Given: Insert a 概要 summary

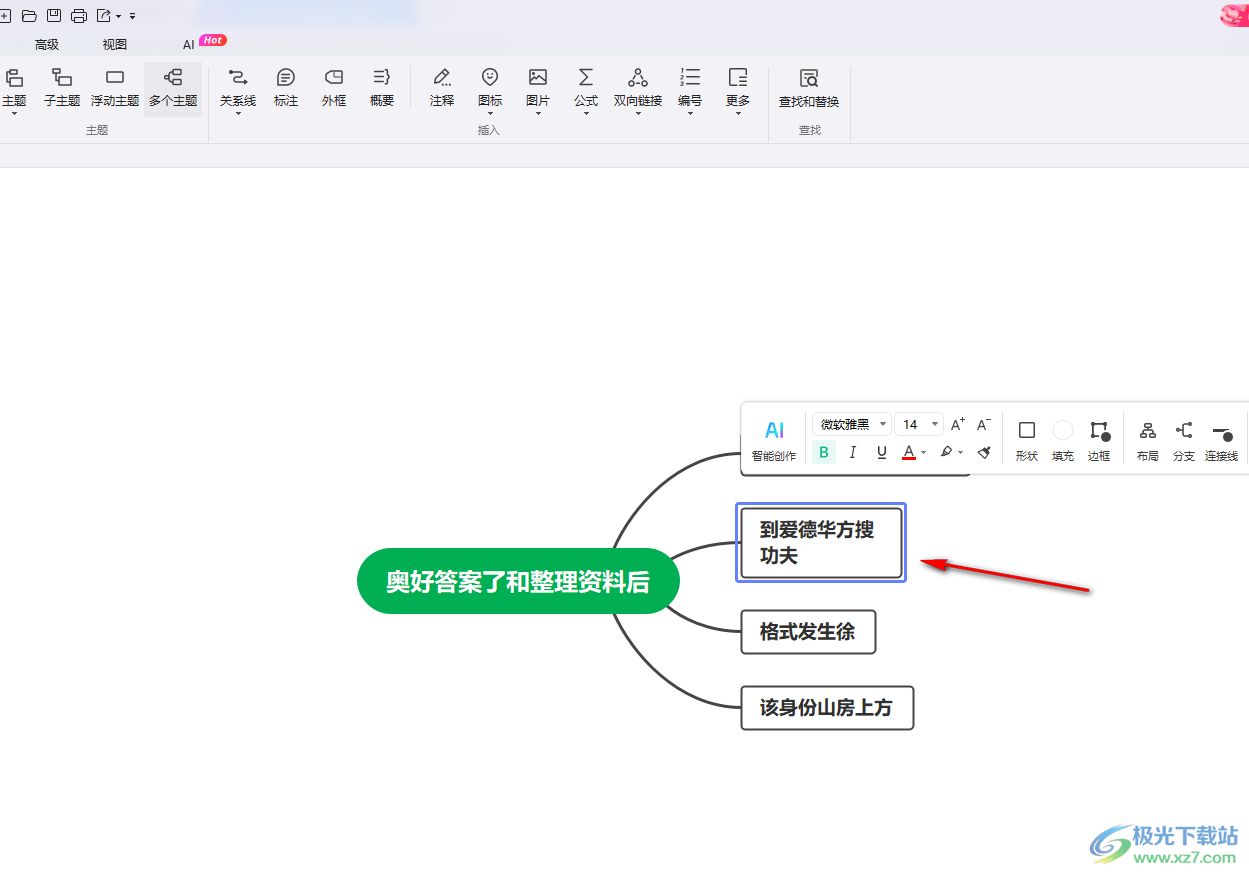Looking at the screenshot, I should [x=382, y=88].
